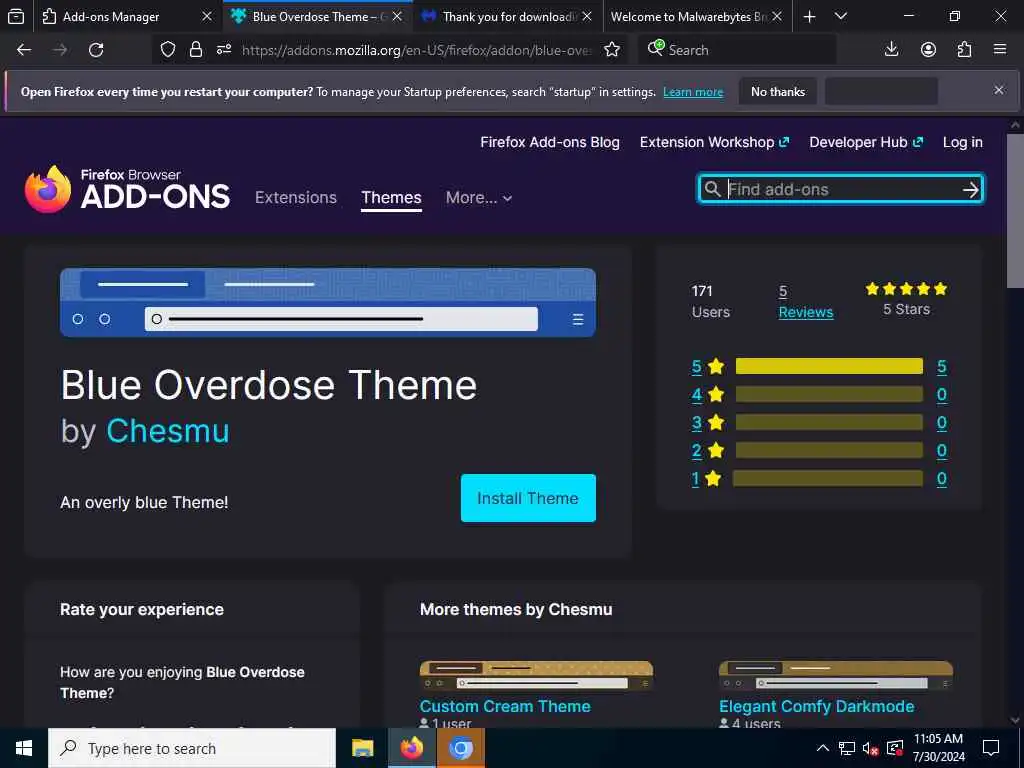The image size is (1024, 768).
Task: Click the Blue Overdose Theme preview image
Action: coord(328,302)
